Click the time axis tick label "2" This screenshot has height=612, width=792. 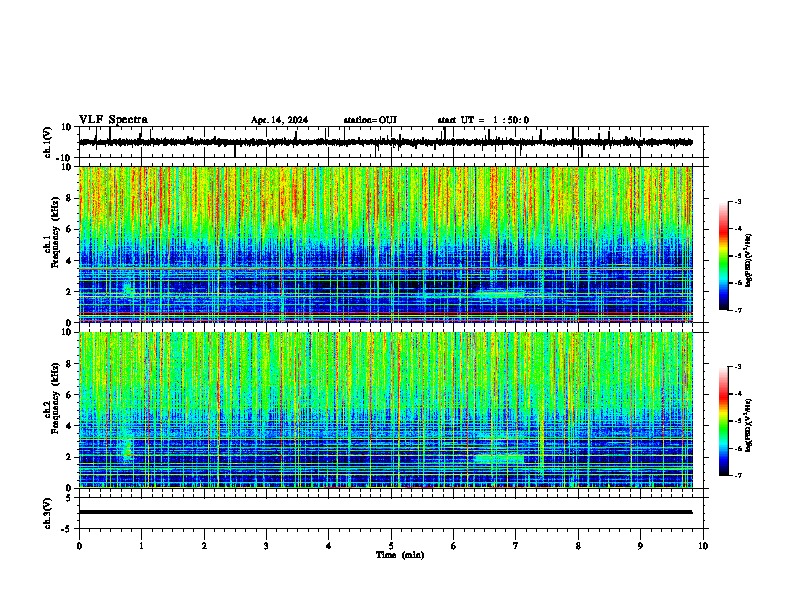[204, 546]
